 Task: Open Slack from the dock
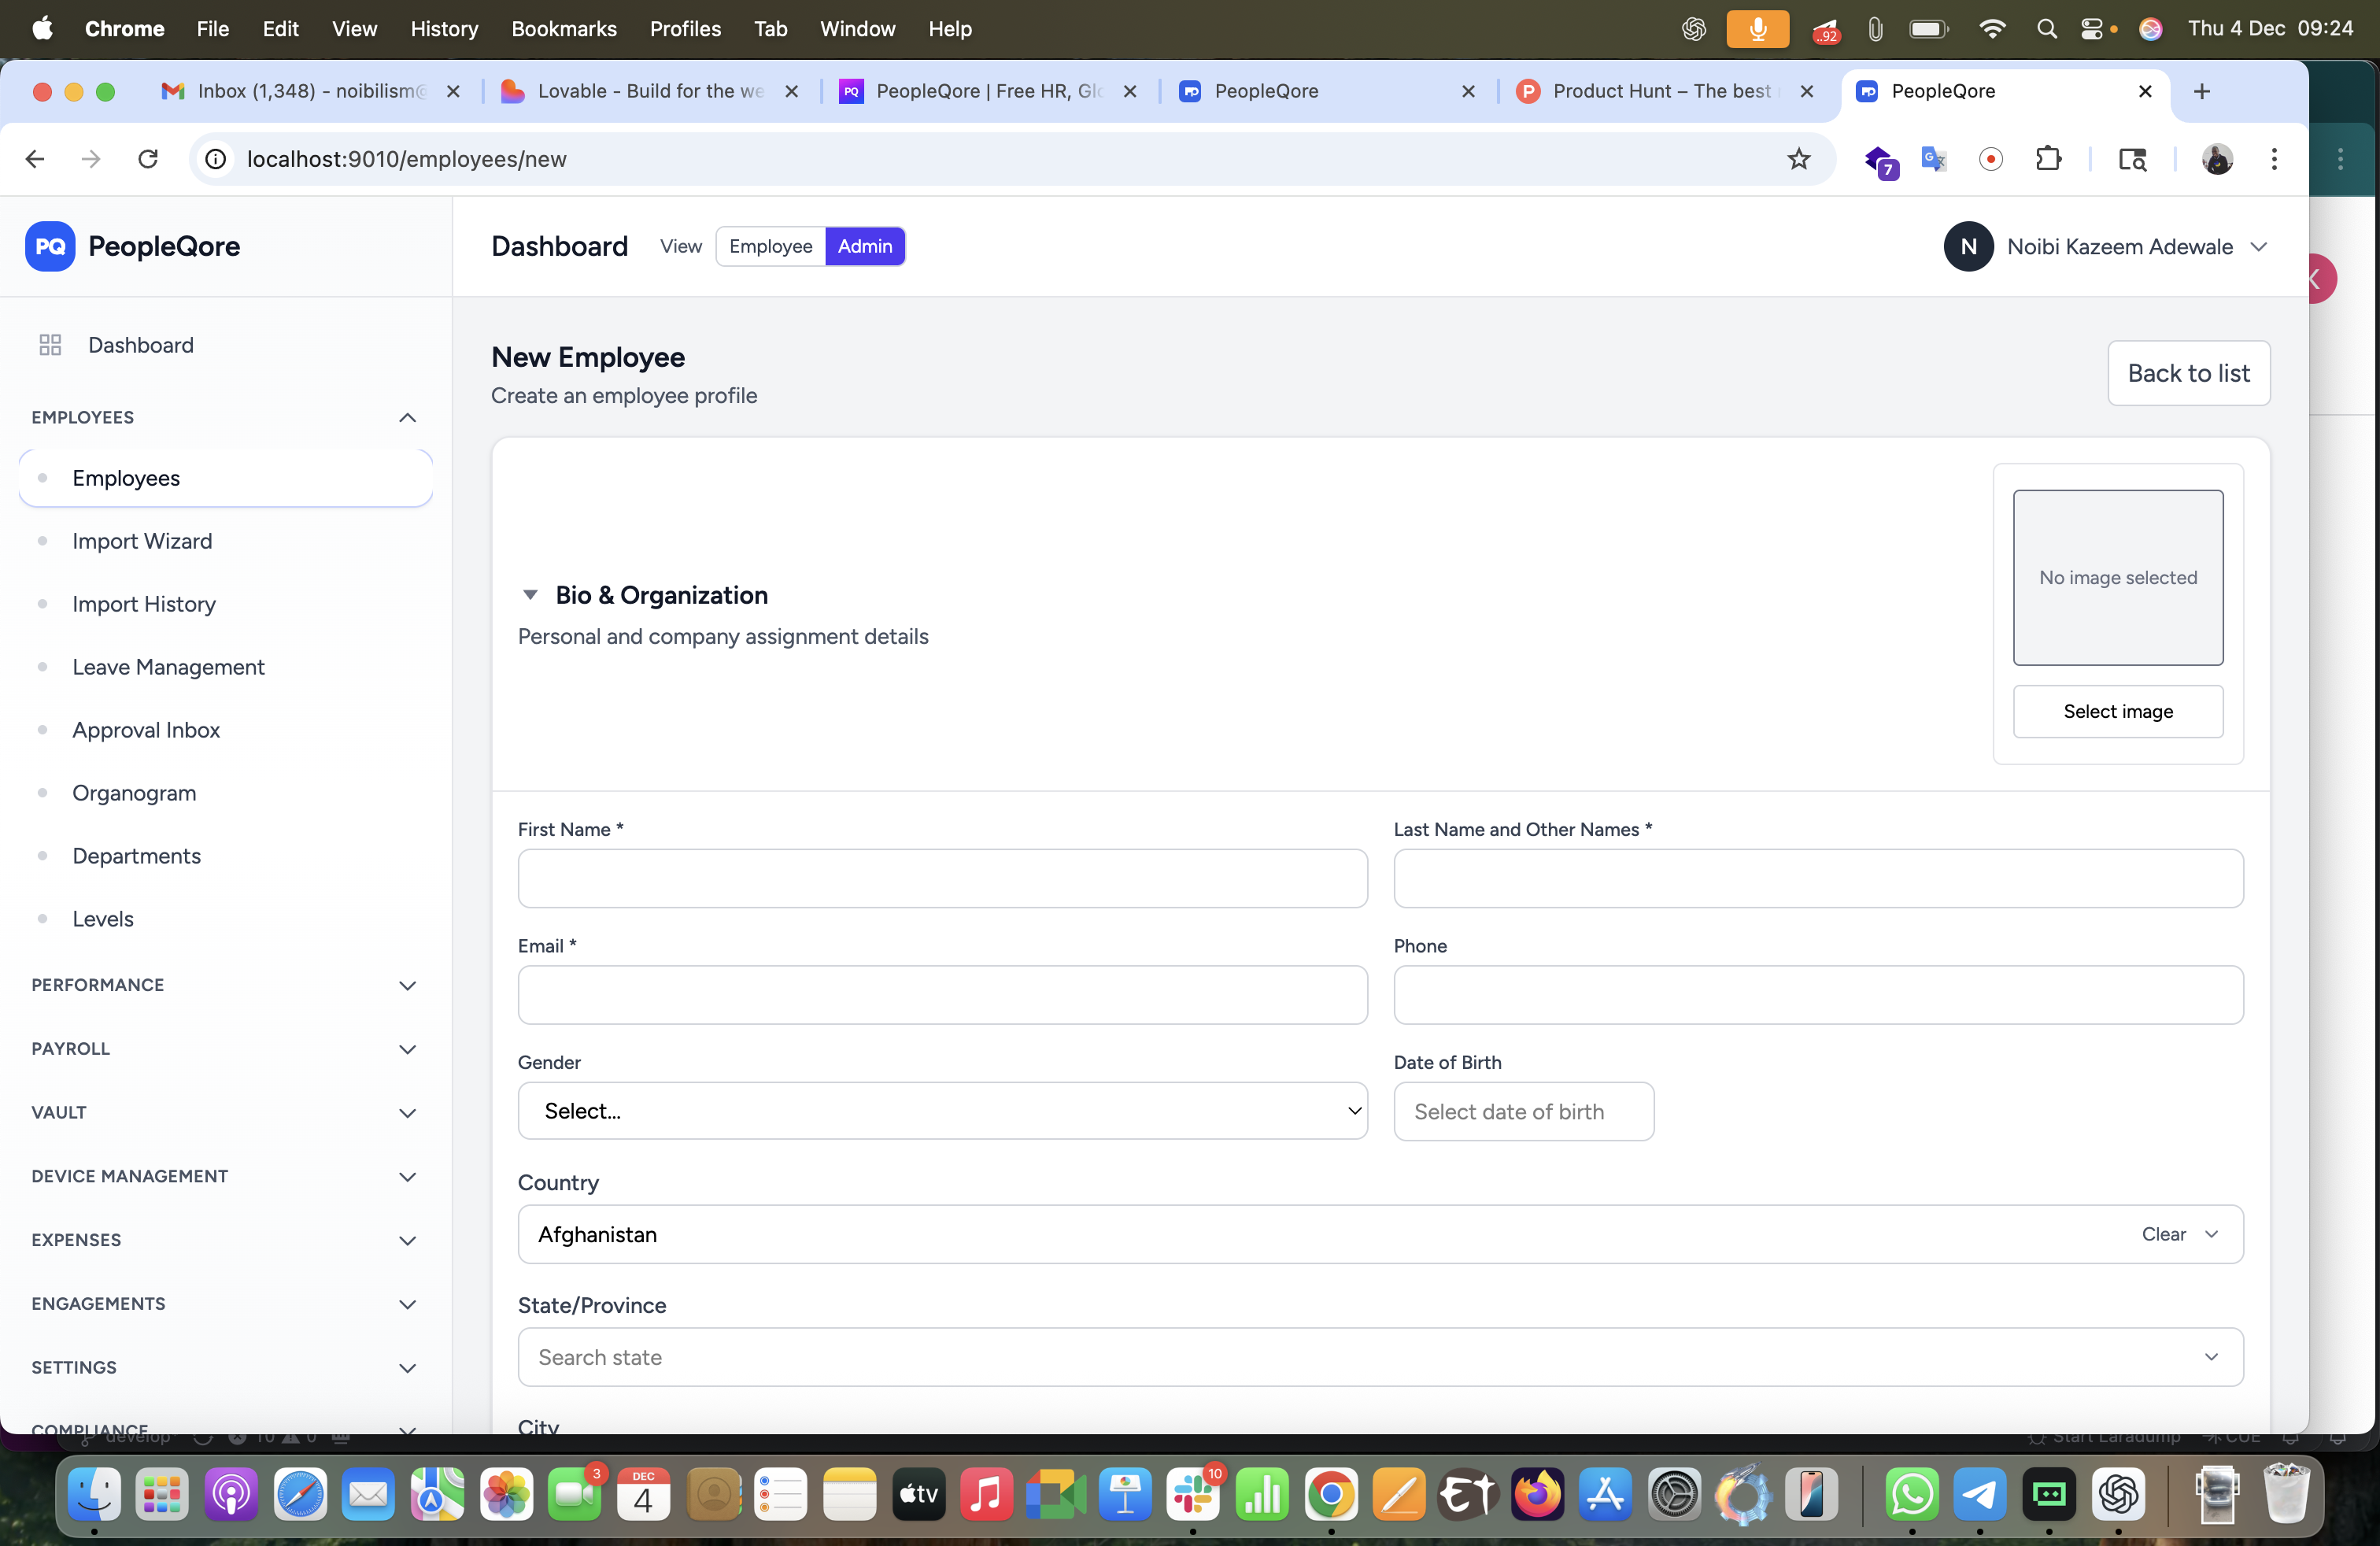[x=1193, y=1495]
